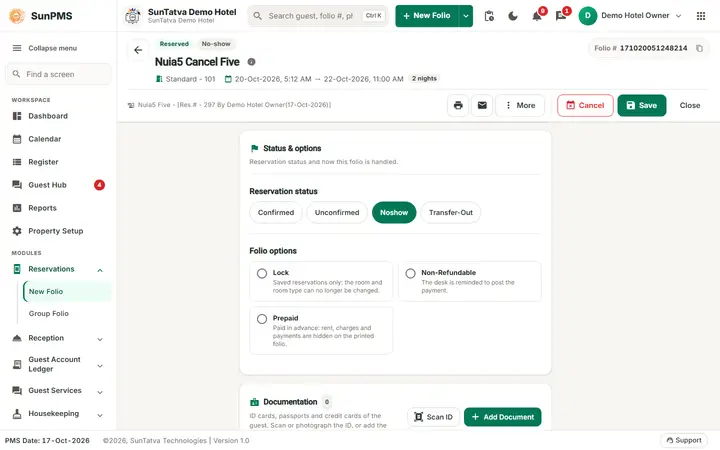This screenshot has width=720, height=450.
Task: Open the Support link in footer
Action: (684, 440)
